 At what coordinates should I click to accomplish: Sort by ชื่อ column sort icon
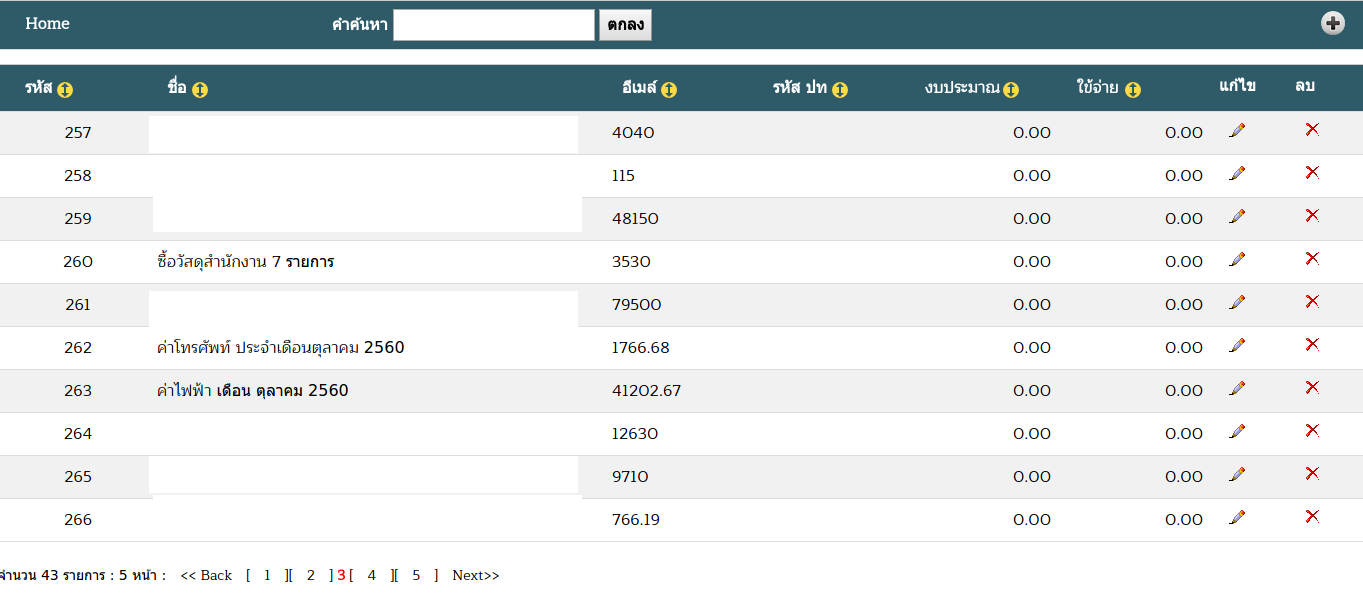(199, 90)
